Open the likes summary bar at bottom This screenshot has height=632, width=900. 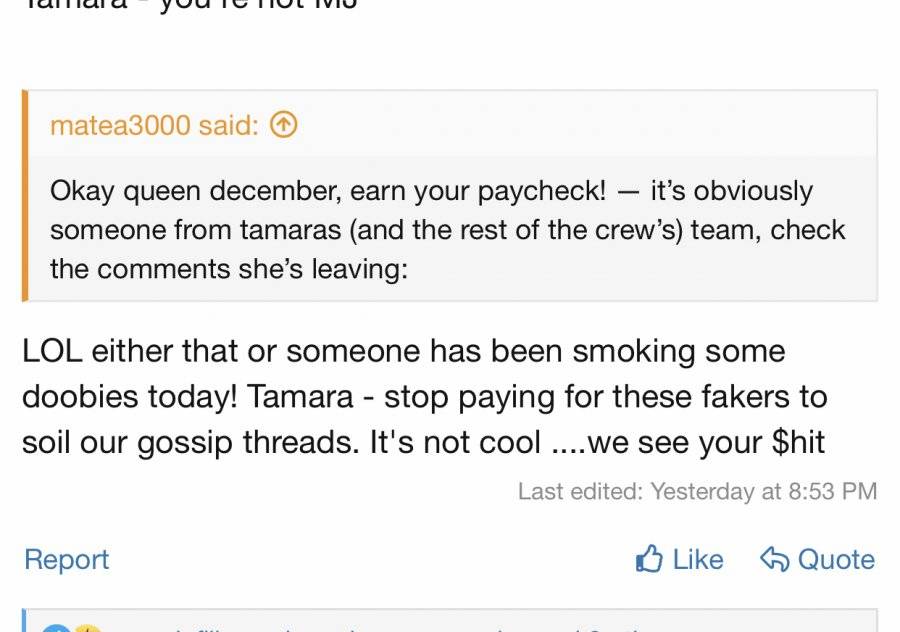pos(449,621)
